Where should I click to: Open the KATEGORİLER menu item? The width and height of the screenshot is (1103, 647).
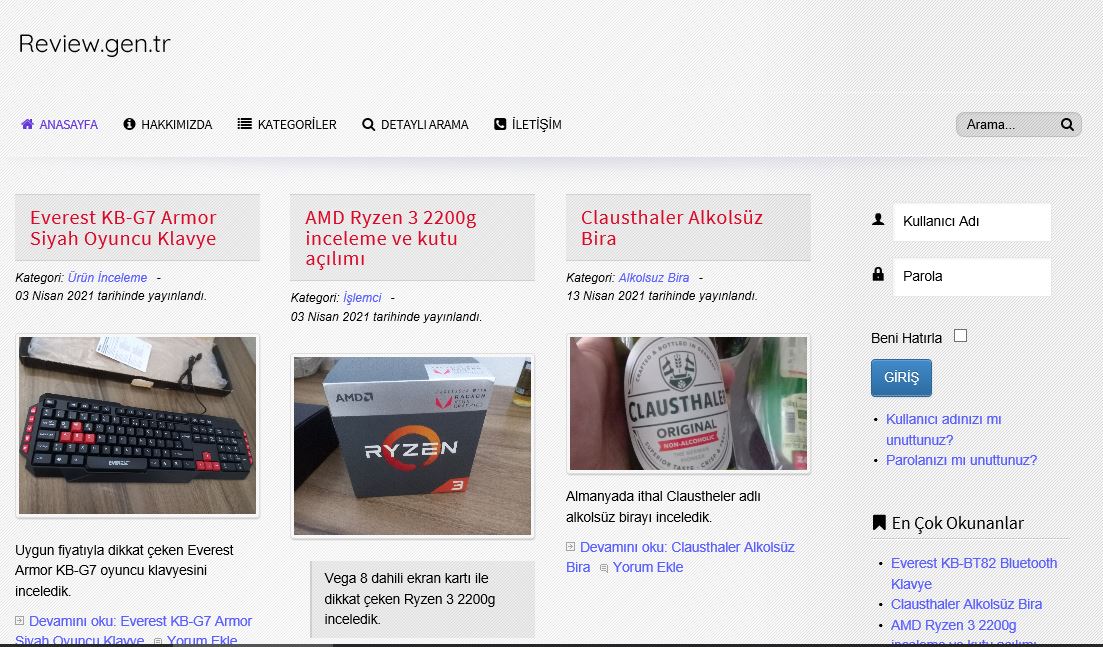(296, 125)
